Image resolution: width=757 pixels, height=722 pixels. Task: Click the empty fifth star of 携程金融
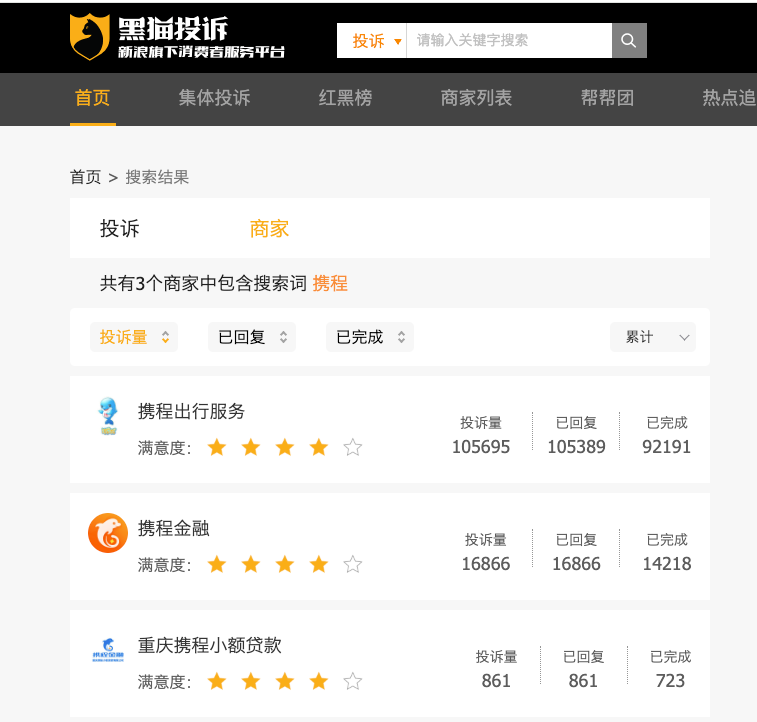[x=353, y=564]
